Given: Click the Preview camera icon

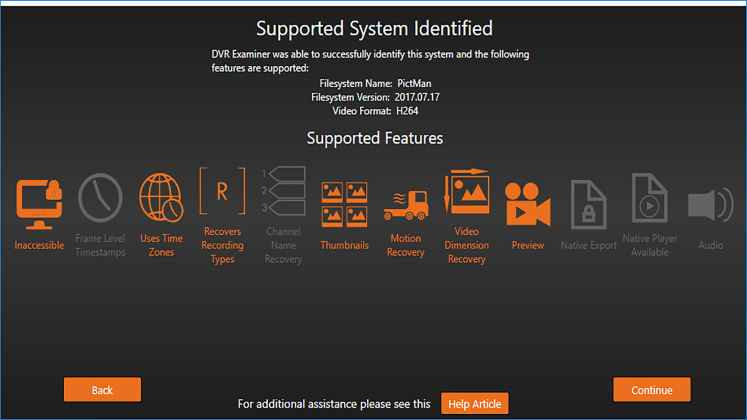Looking at the screenshot, I should click(x=527, y=205).
